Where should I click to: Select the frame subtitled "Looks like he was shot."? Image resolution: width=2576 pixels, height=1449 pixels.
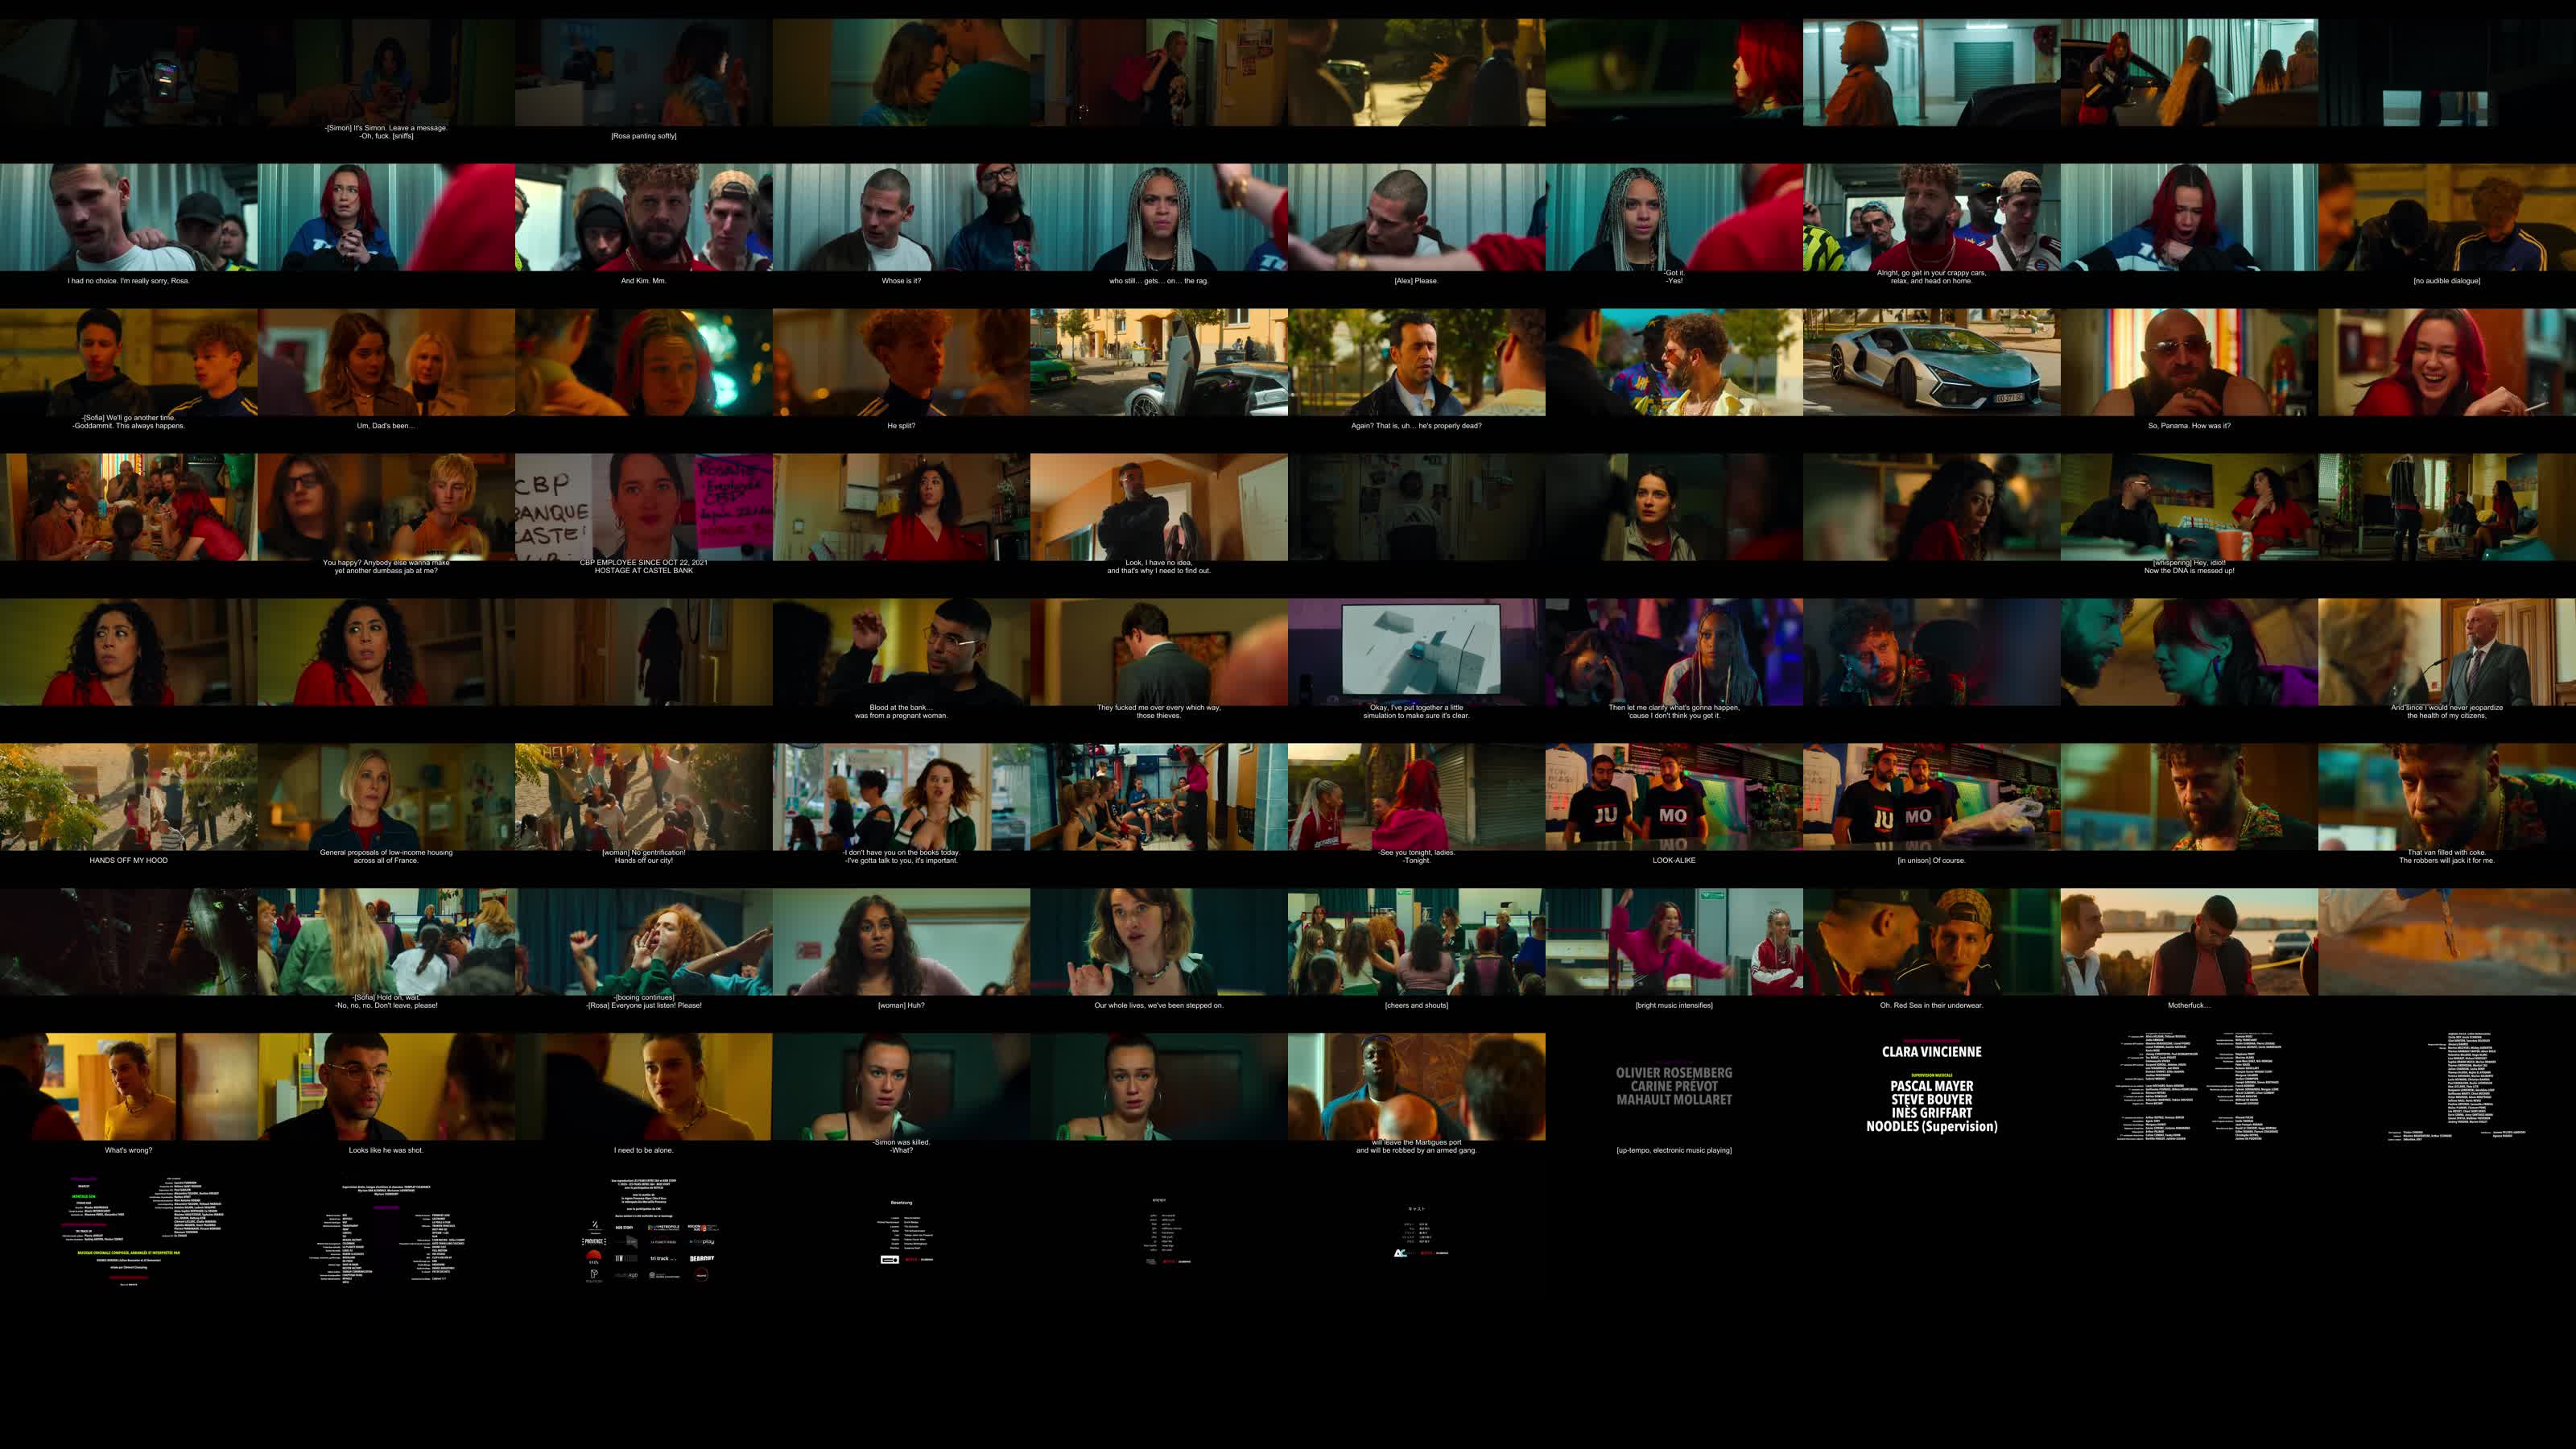coord(386,1087)
